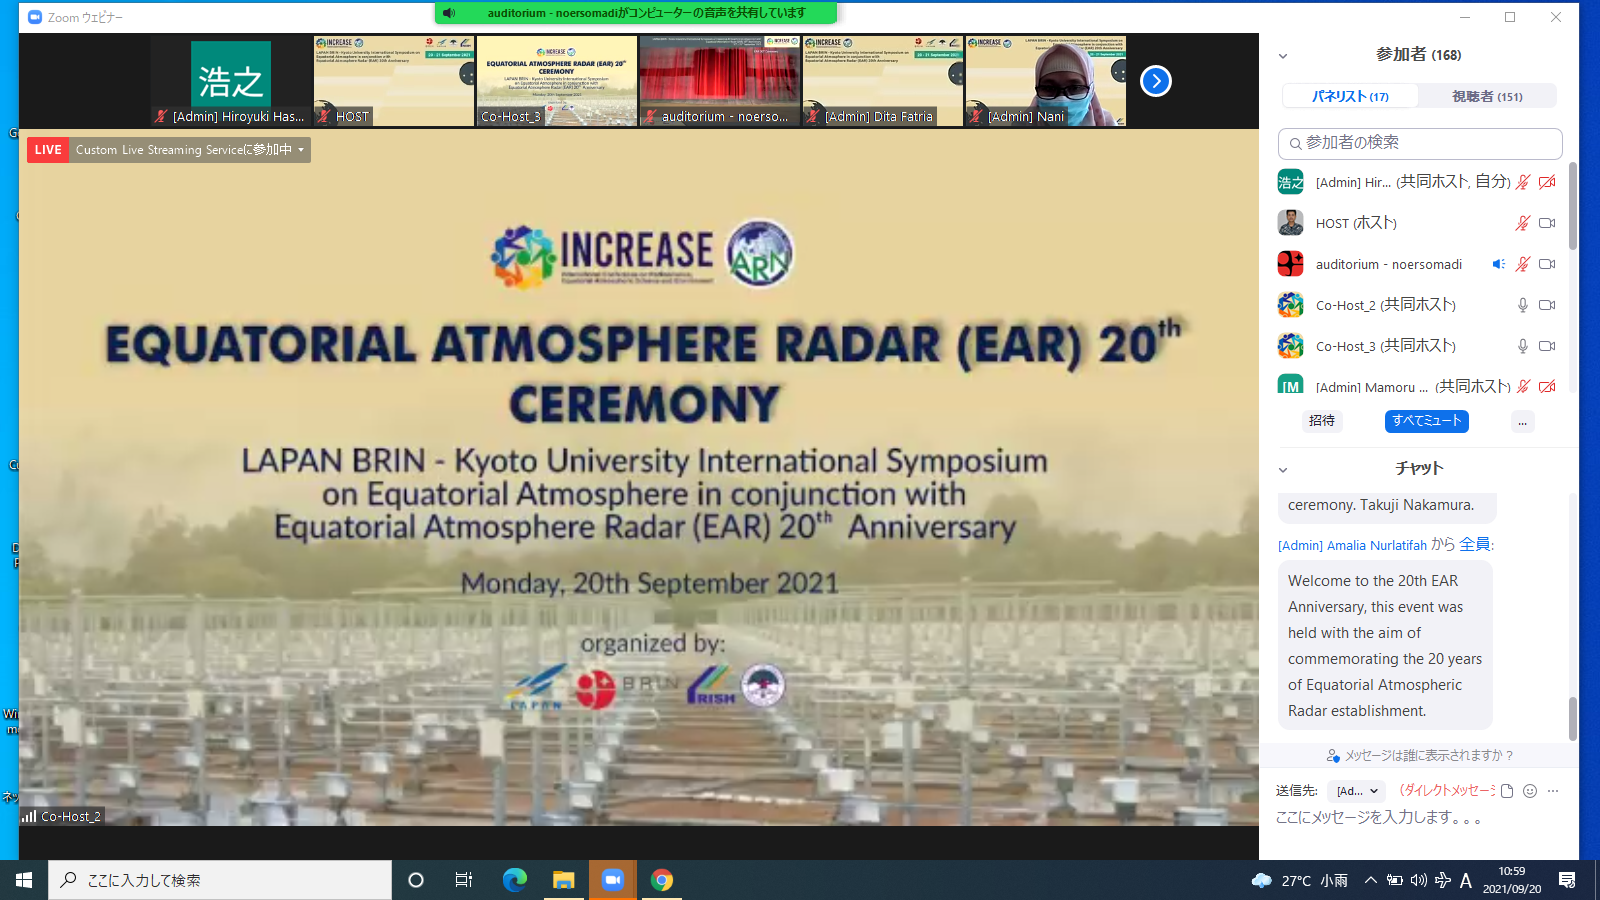Click IME input mode A indicator
1600x900 pixels.
coord(1466,880)
